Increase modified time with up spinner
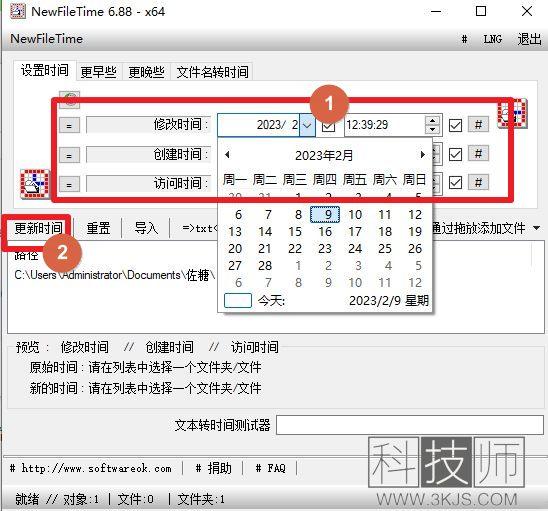 pyautogui.click(x=432, y=120)
